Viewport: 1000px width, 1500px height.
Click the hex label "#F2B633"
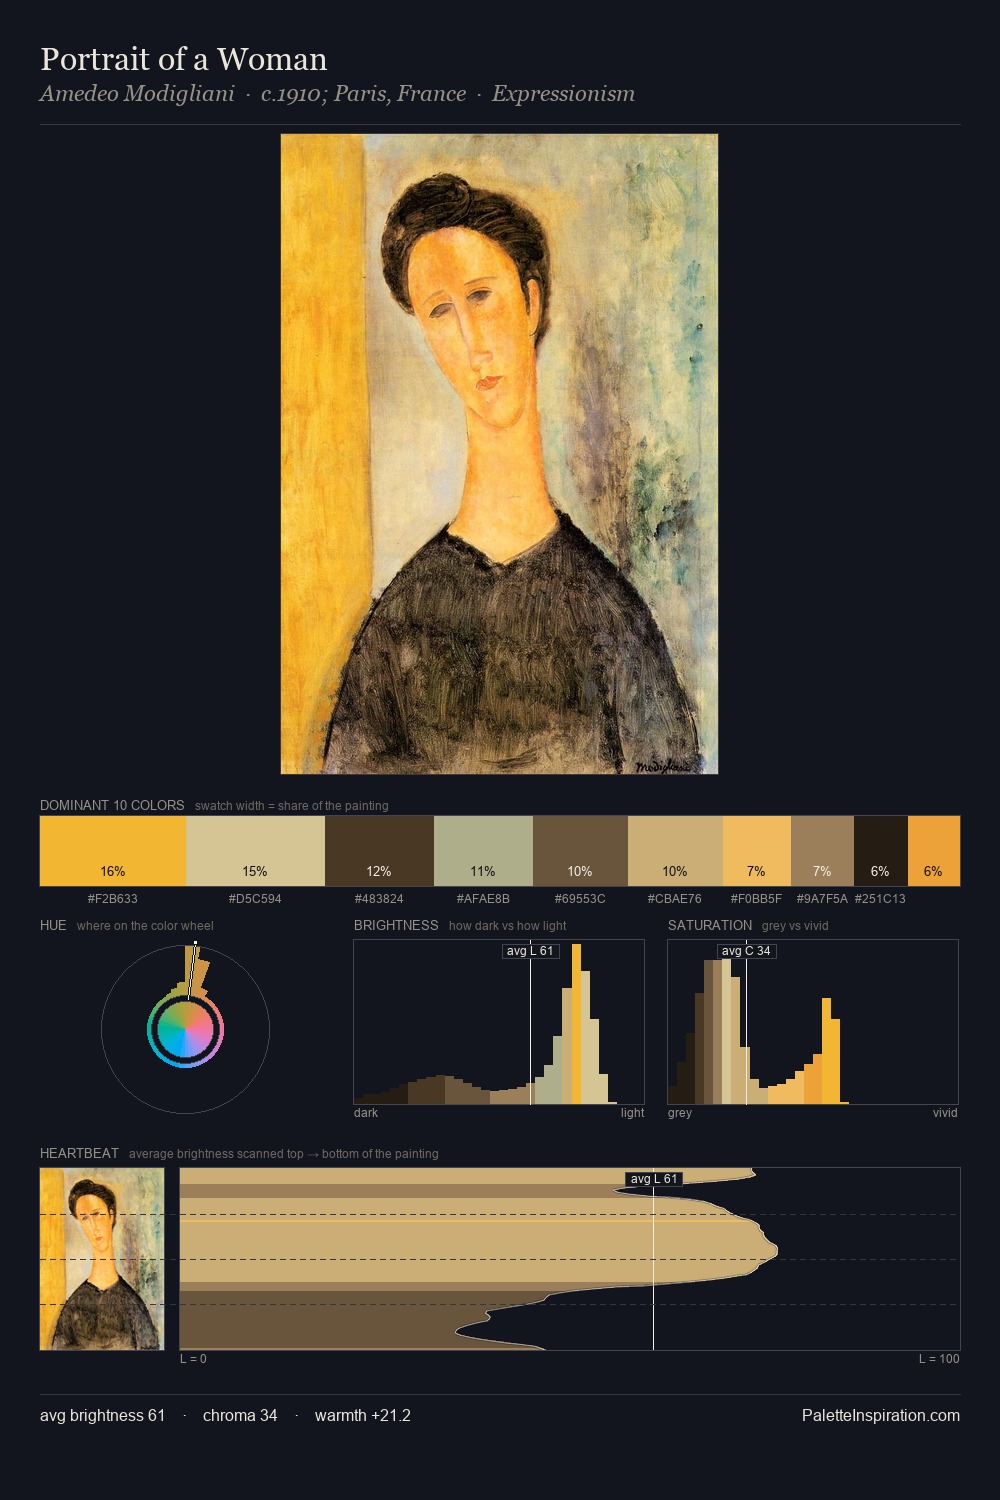point(113,899)
